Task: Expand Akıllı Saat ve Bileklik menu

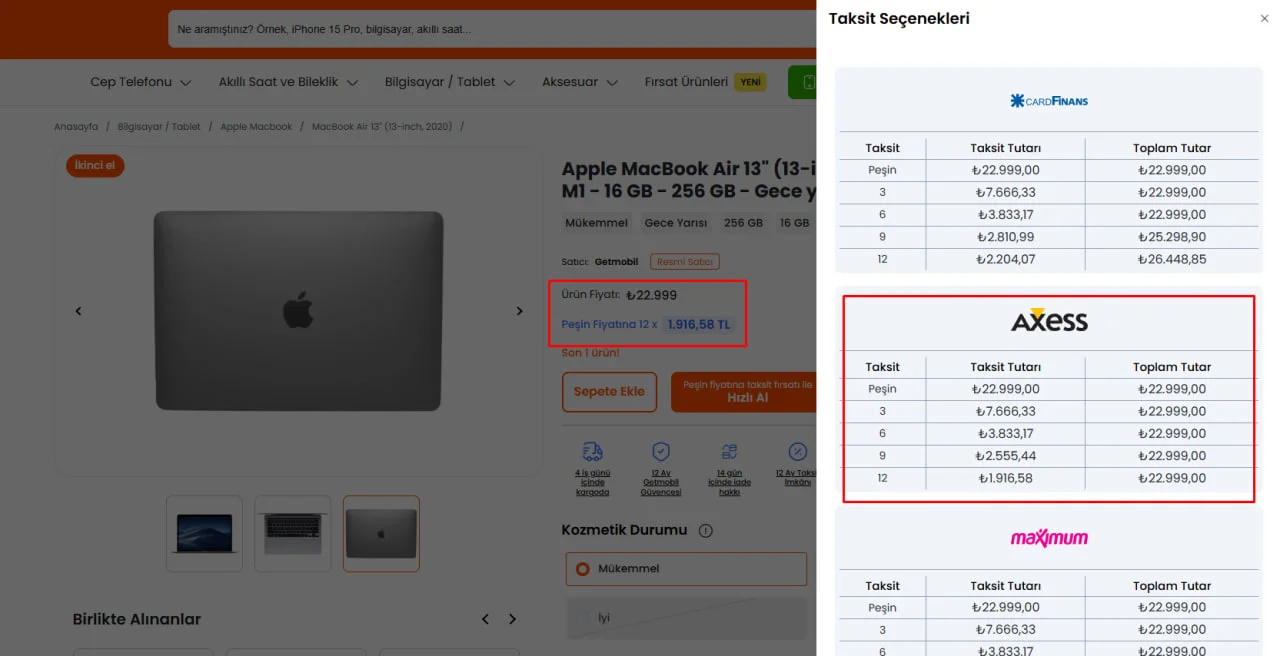Action: pyautogui.click(x=288, y=82)
